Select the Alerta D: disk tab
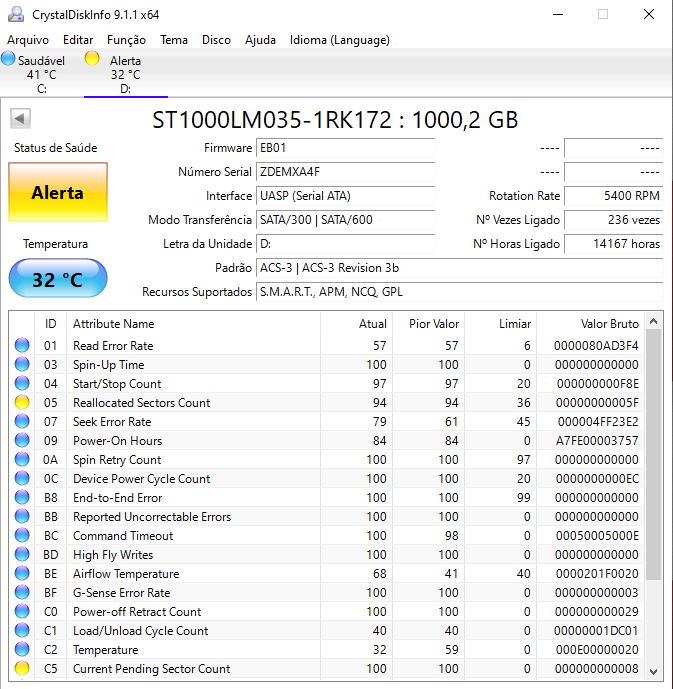The image size is (673, 689). [126, 74]
